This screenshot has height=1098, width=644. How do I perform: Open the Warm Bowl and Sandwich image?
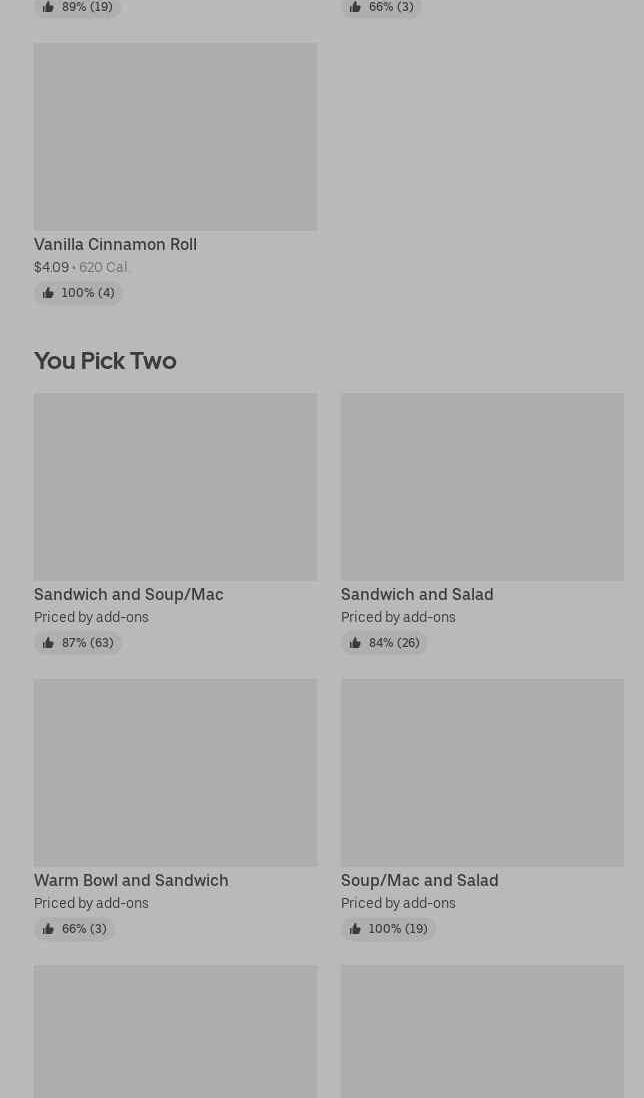pyautogui.click(x=175, y=772)
